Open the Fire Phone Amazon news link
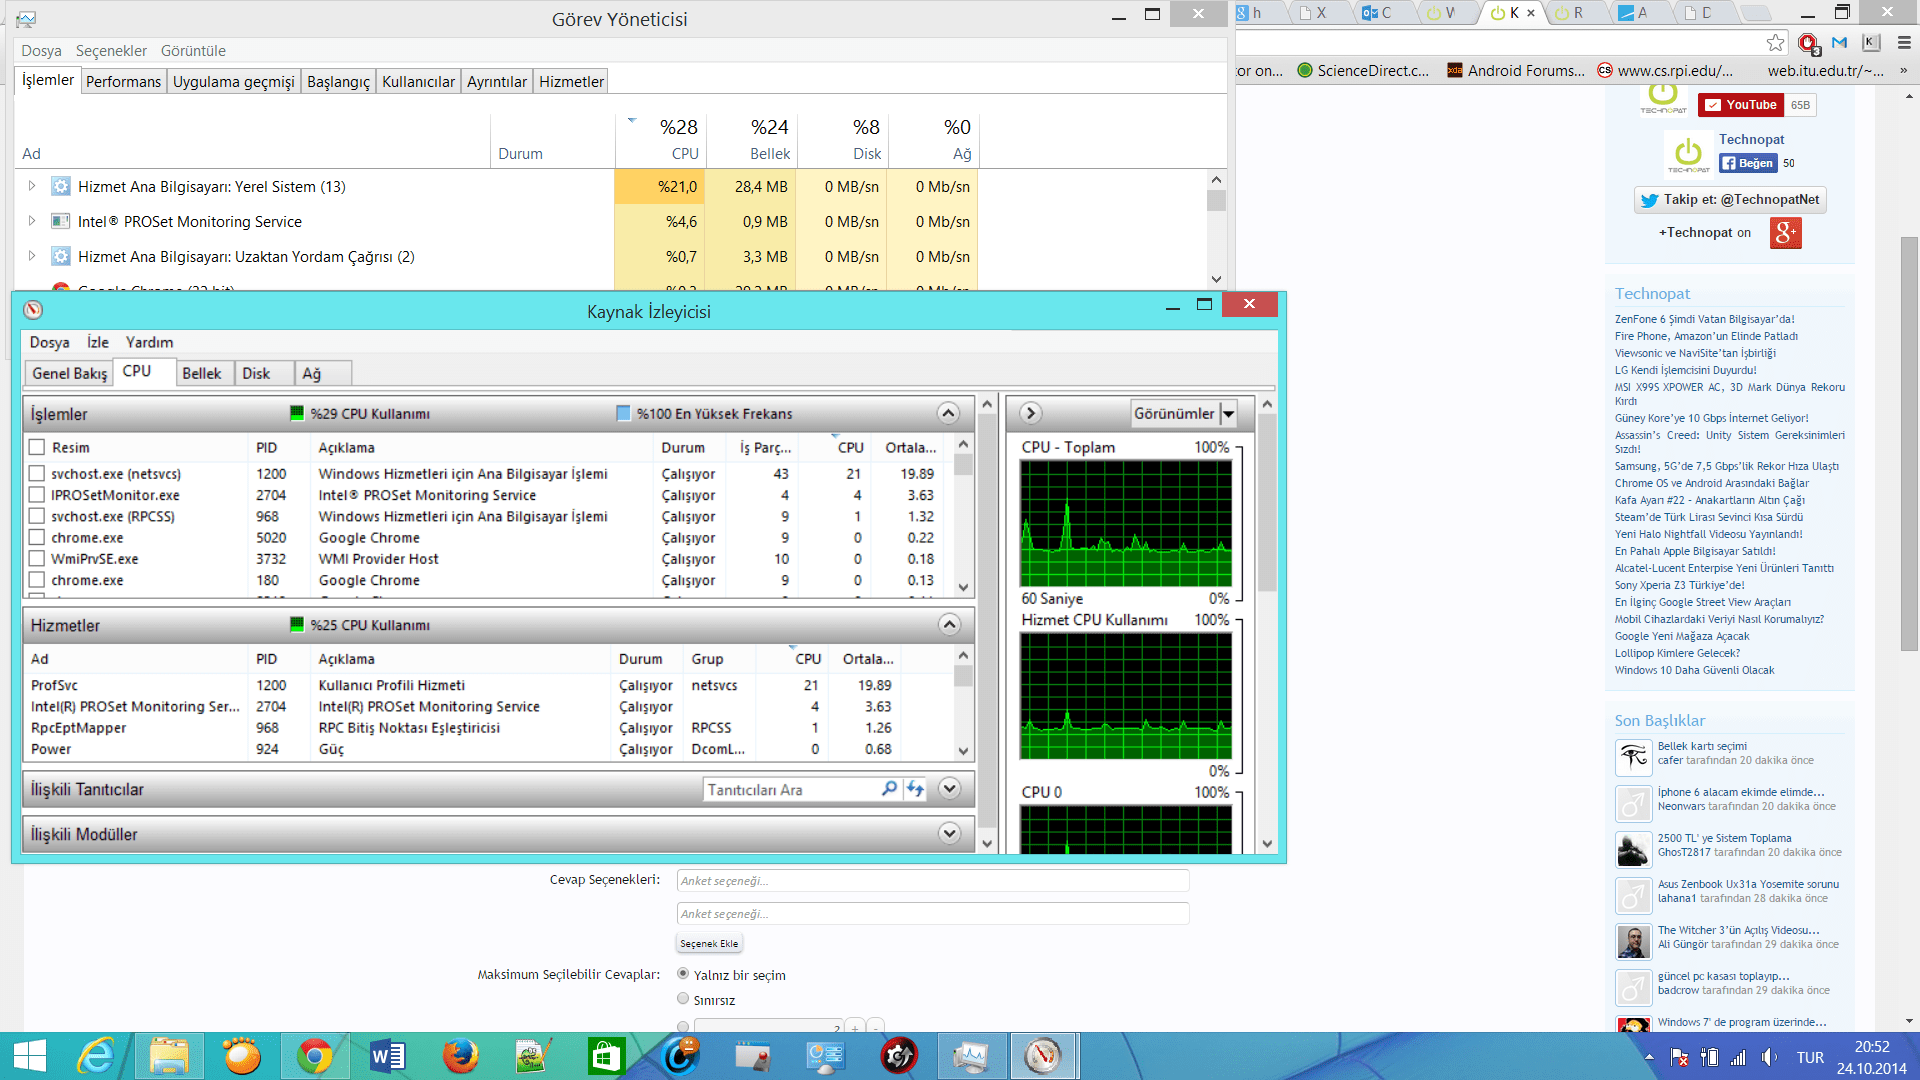The image size is (1920, 1080). coord(1706,336)
